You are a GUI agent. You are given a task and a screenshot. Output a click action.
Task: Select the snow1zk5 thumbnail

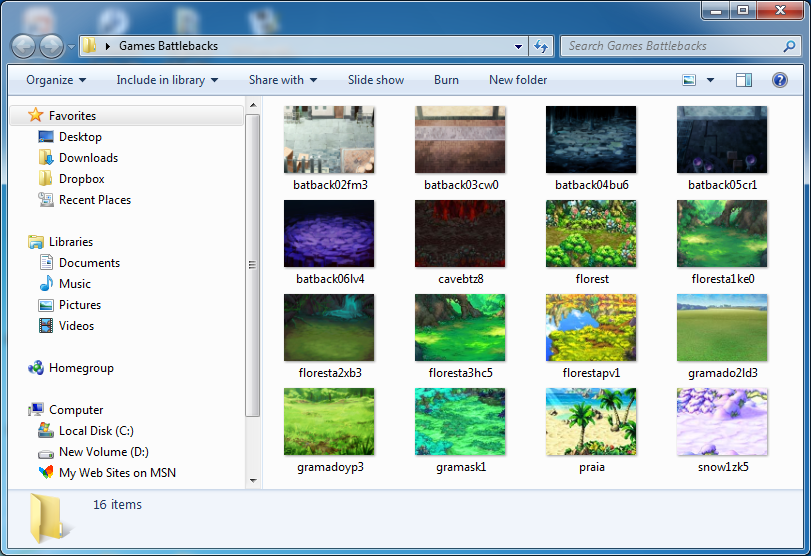pos(722,422)
